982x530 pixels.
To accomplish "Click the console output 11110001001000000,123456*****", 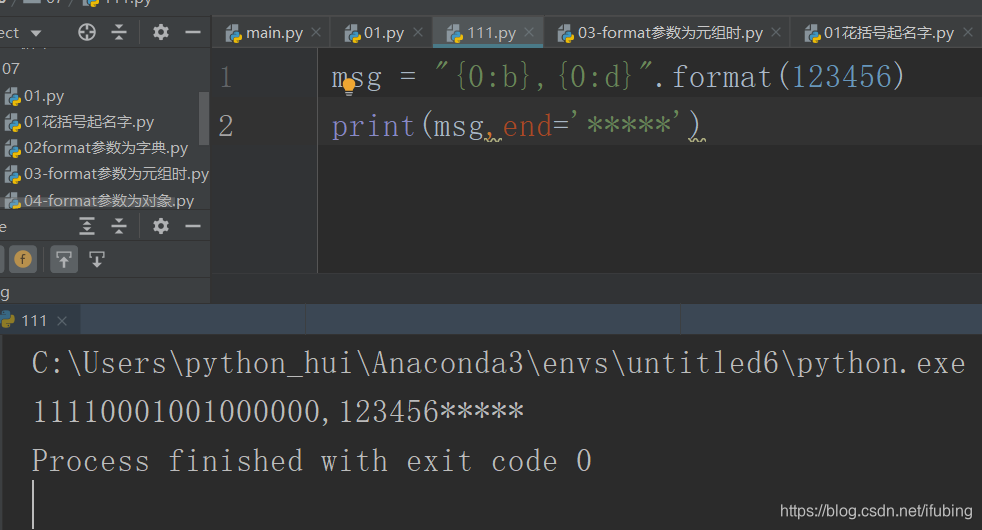I will tap(277, 412).
